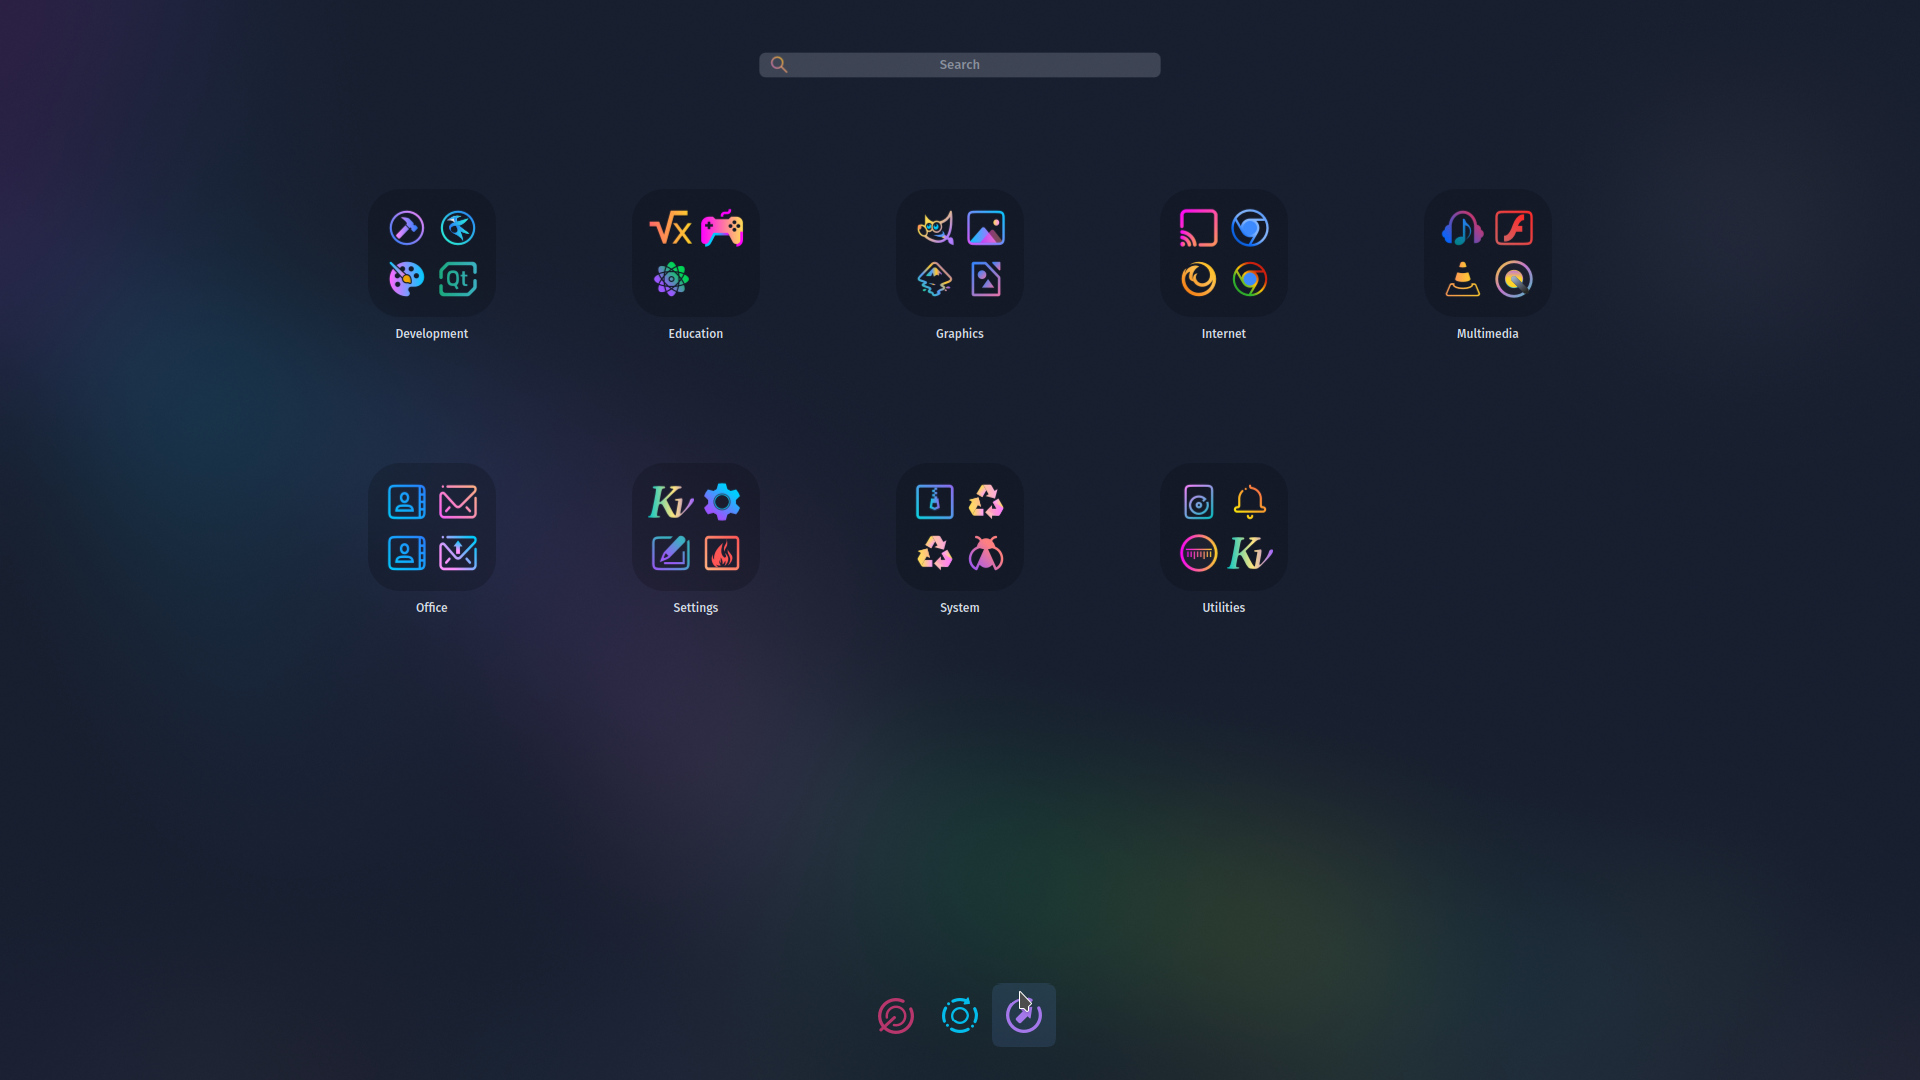Select the bird-in-circle icon in Development
1920x1080 pixels.
tap(458, 228)
